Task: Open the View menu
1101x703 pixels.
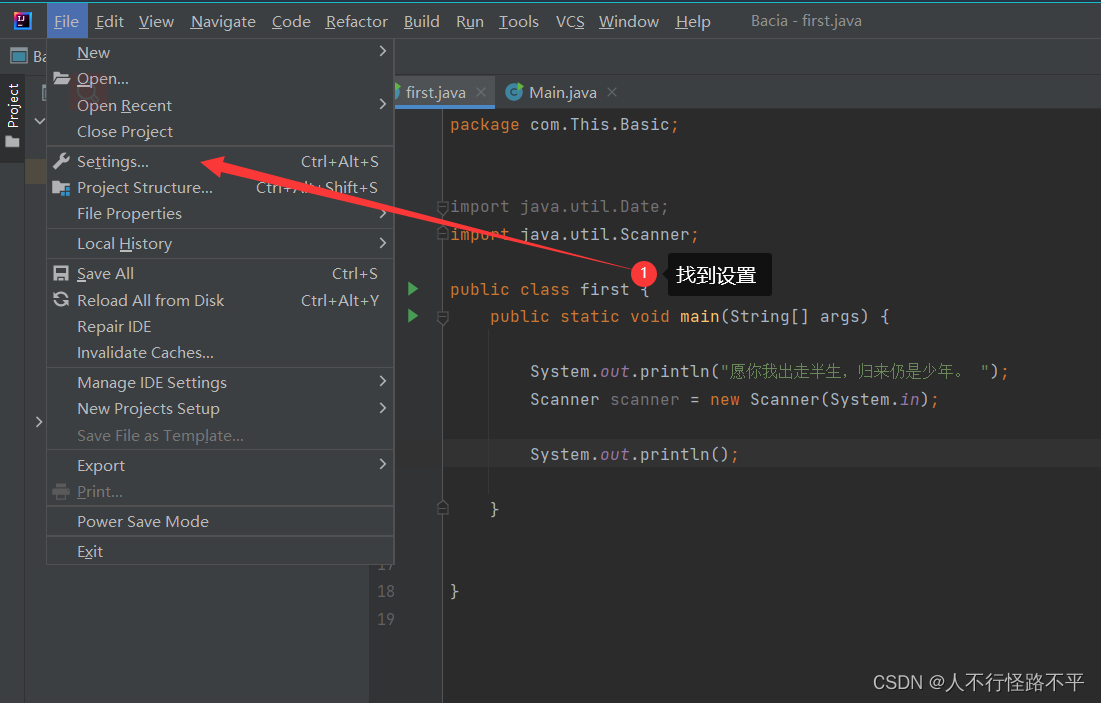Action: pos(156,22)
